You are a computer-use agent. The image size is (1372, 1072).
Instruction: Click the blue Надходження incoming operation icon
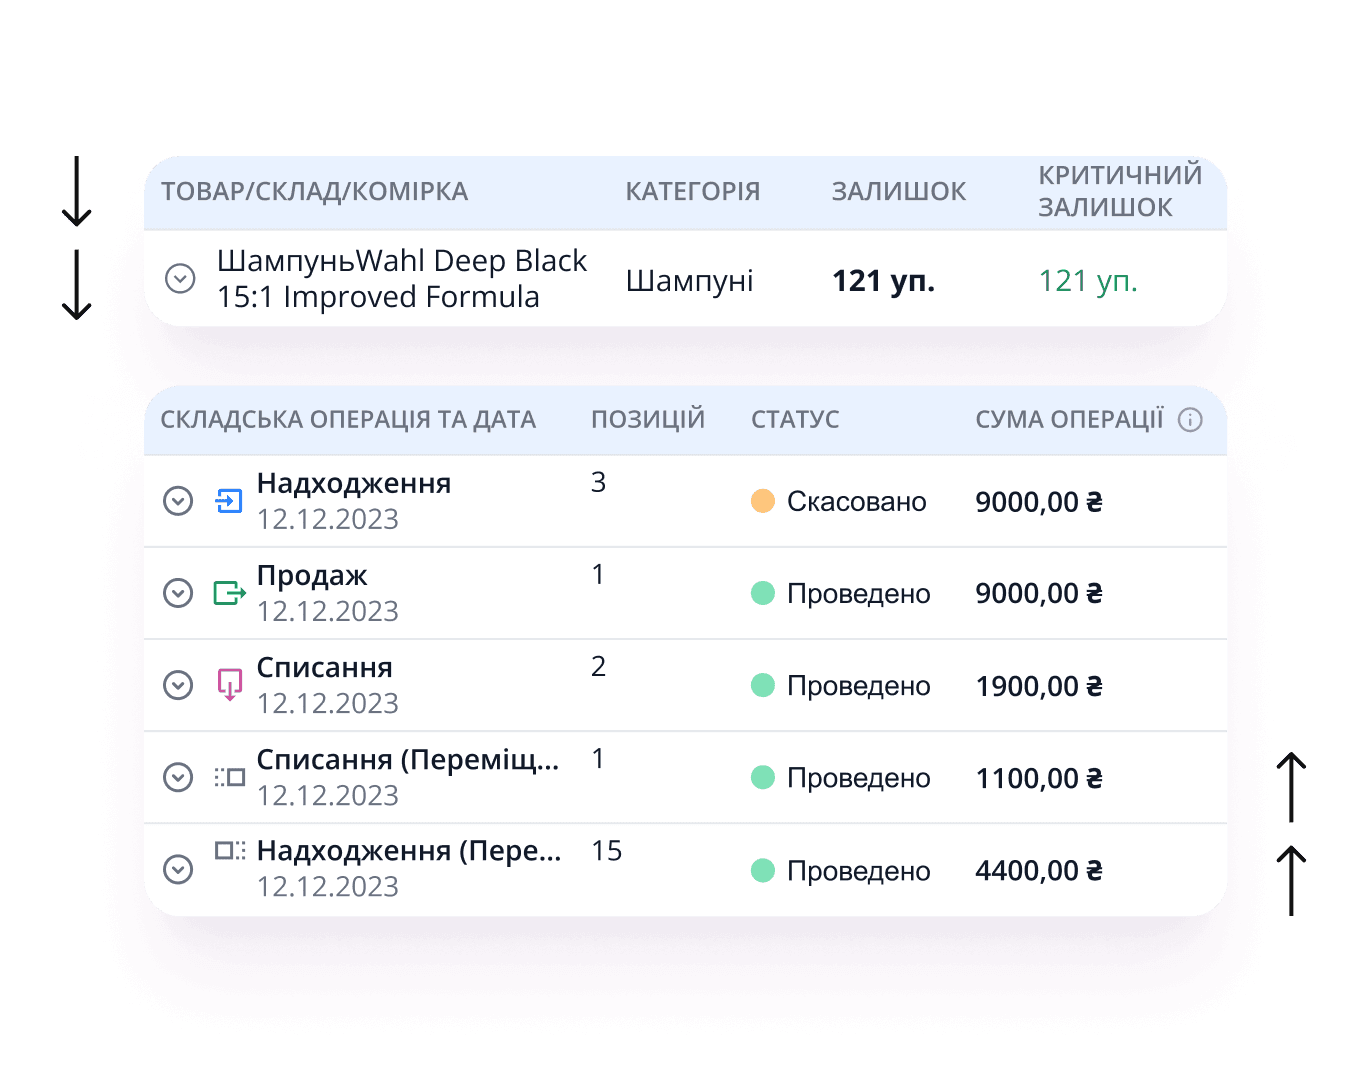coord(229,500)
